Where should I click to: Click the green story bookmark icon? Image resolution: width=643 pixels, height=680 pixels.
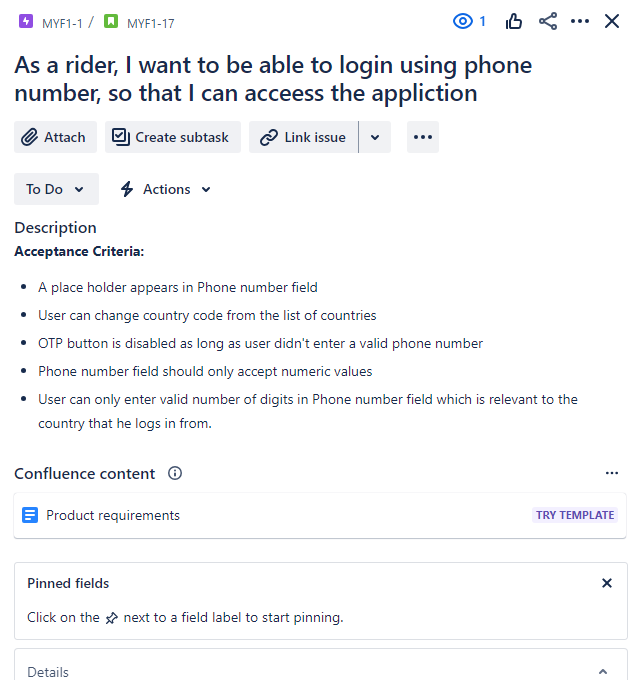[111, 21]
